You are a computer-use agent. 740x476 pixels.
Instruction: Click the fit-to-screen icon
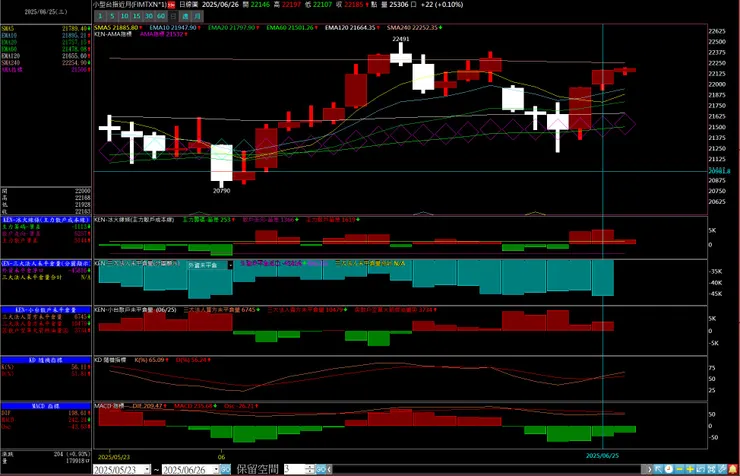(x=711, y=469)
